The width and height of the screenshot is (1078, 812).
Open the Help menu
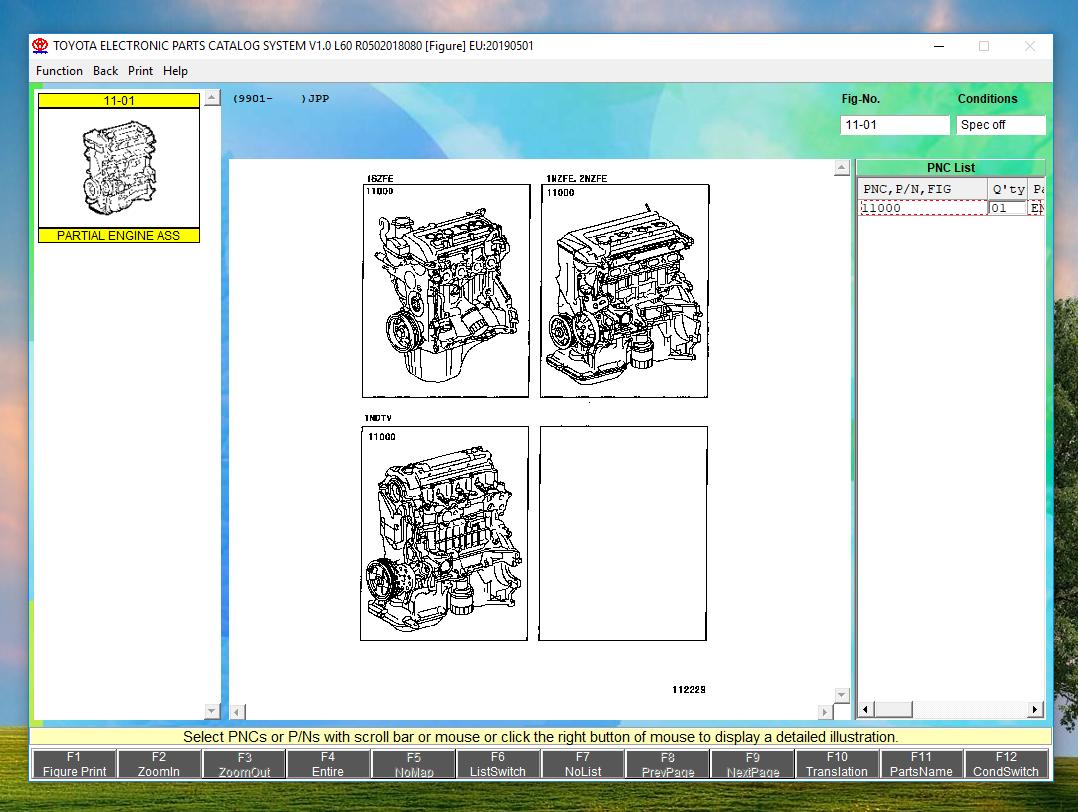pos(175,71)
